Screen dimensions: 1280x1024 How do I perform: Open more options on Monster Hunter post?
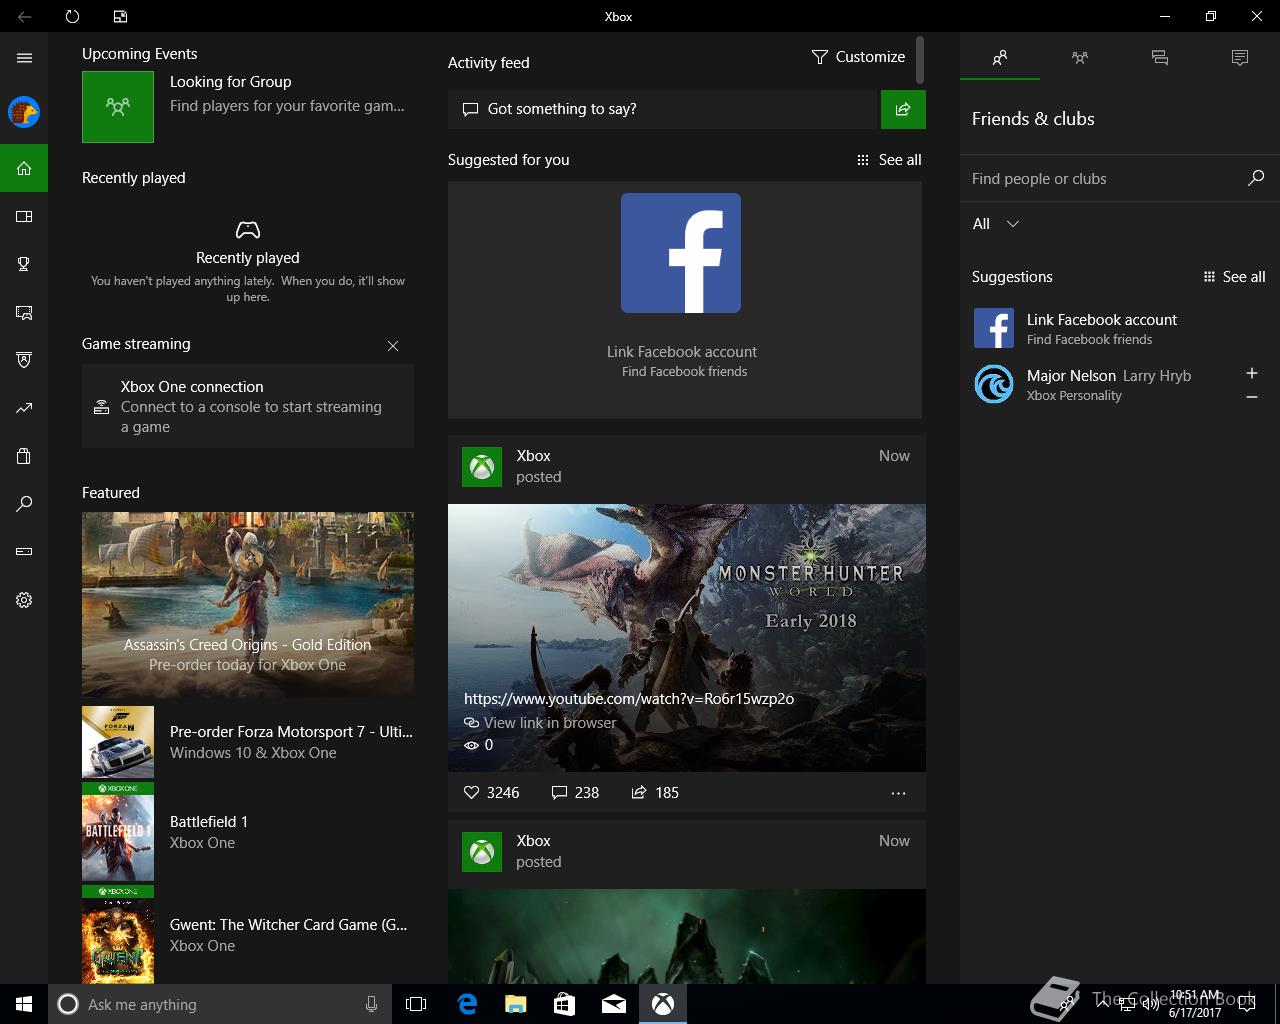[x=898, y=793]
